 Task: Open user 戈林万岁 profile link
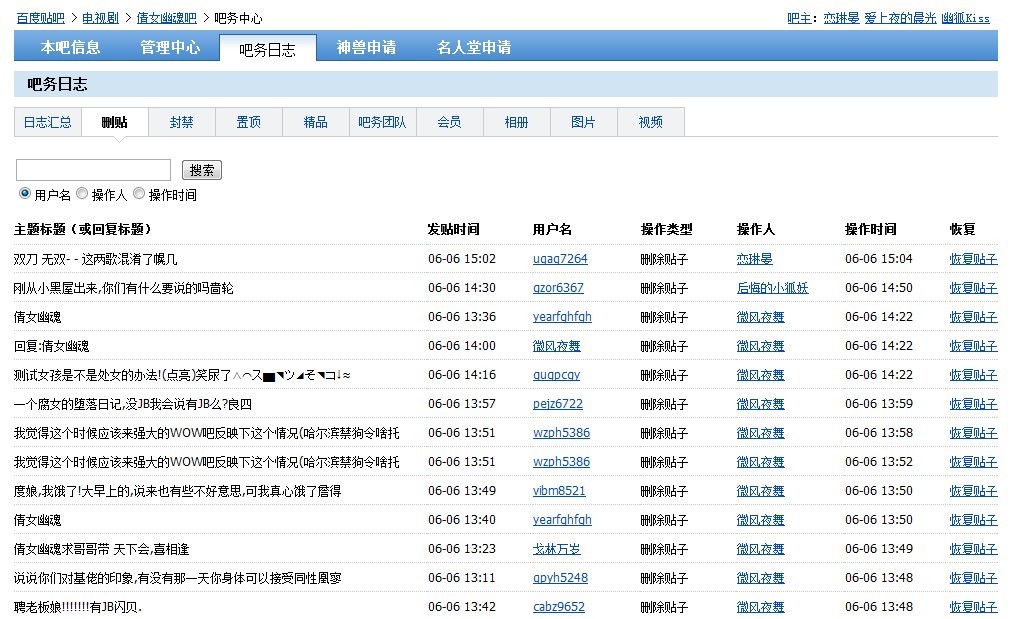coord(557,549)
